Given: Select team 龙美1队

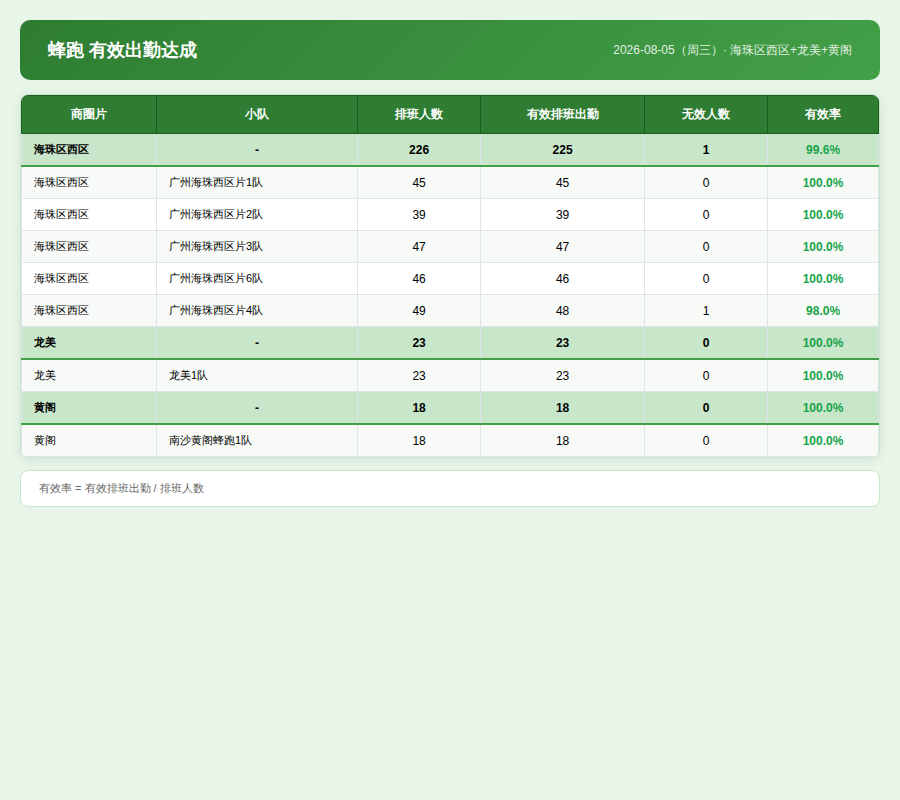Looking at the screenshot, I should (x=188, y=375).
